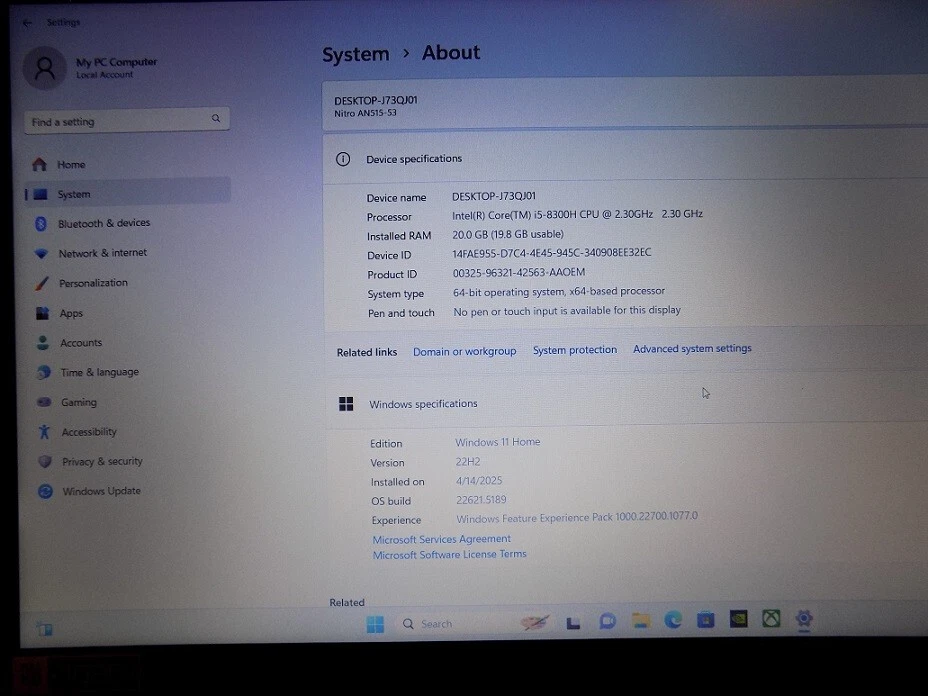This screenshot has height=696, width=928.
Task: Open the Gaming settings page
Action: click(78, 402)
